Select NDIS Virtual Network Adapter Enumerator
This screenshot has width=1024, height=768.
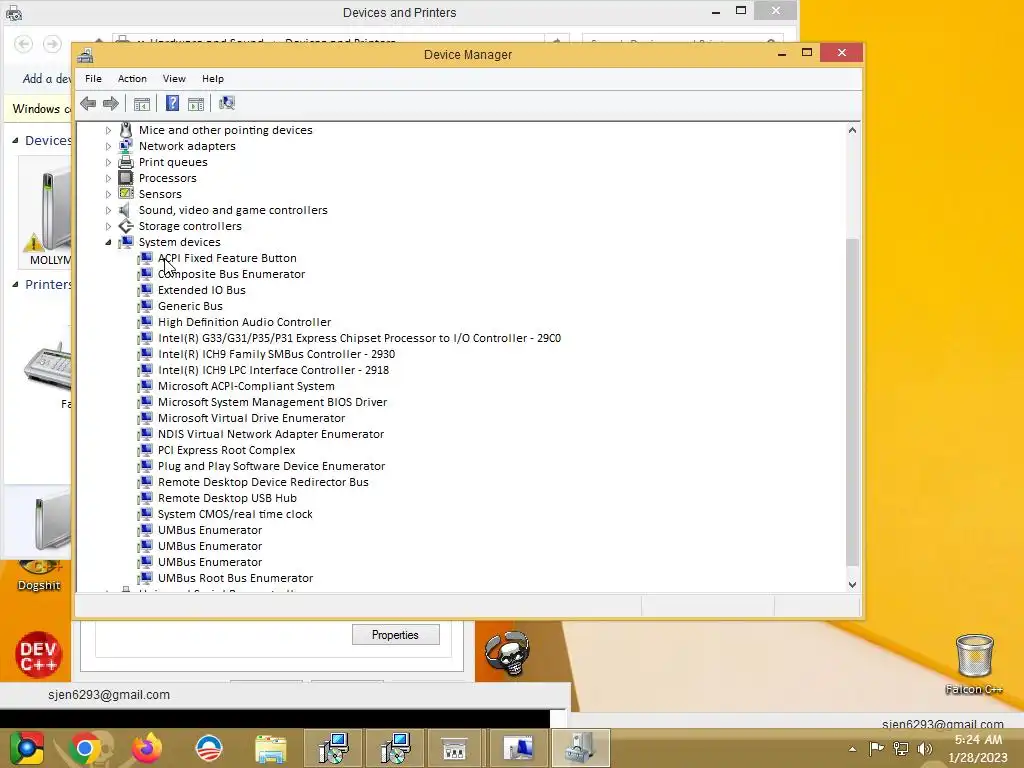[270, 434]
